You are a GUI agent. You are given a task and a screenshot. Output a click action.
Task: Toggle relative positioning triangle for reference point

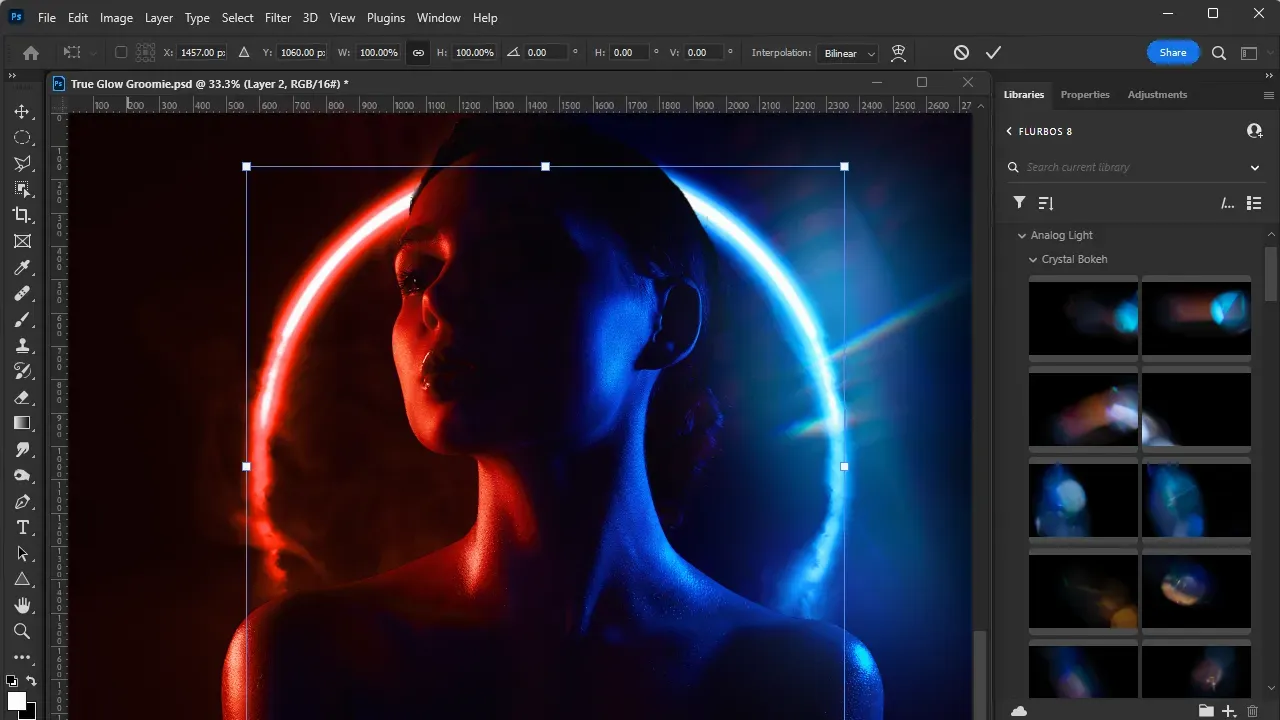click(x=244, y=53)
